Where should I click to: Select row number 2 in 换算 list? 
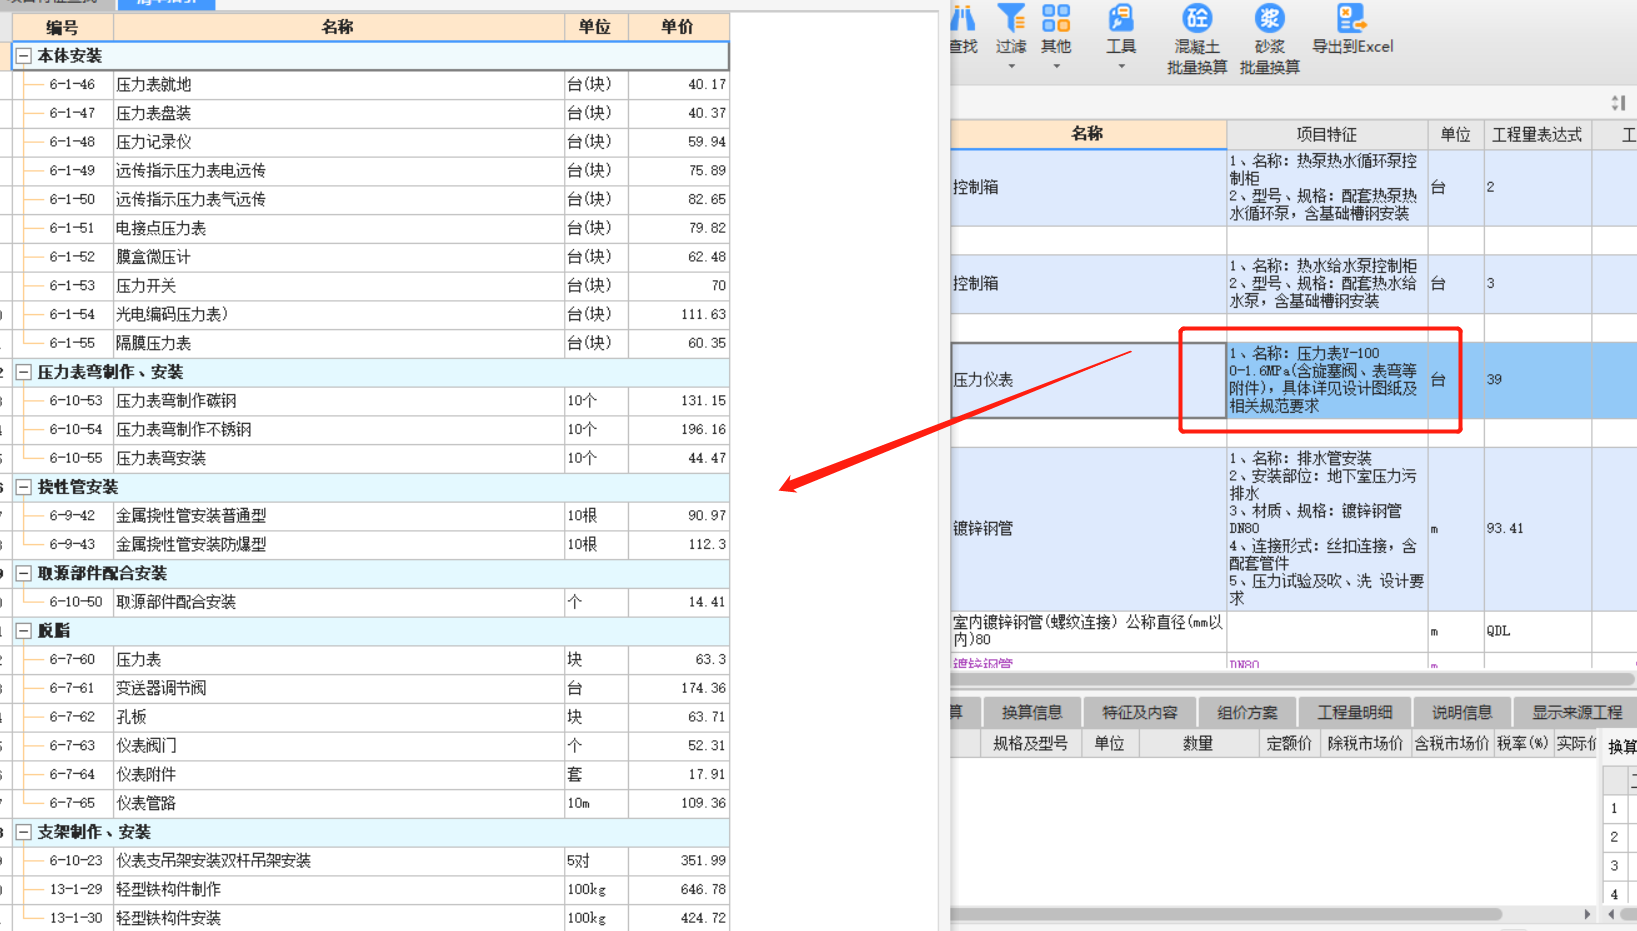coord(1614,837)
